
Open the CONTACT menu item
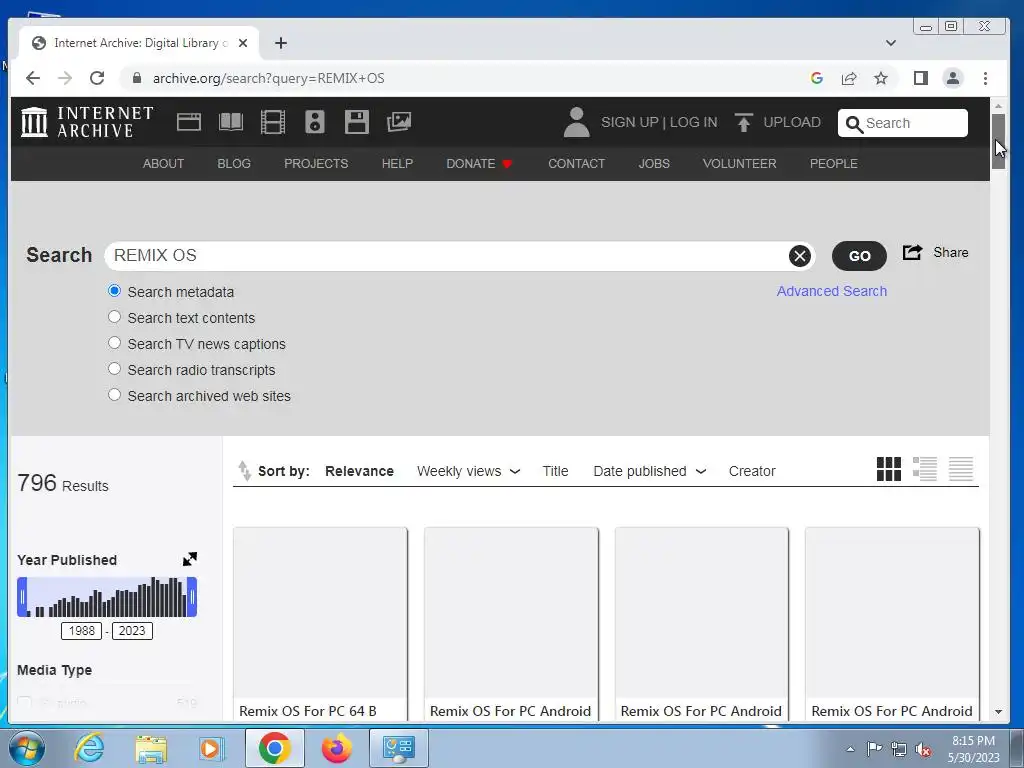point(576,164)
